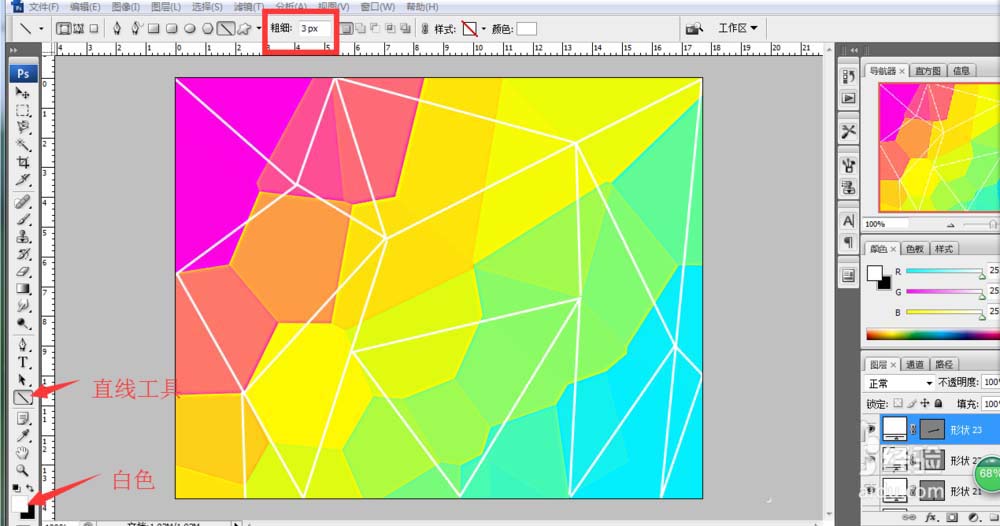Viewport: 1000px width, 526px height.
Task: Choose the Custom Shape tool icon
Action: click(x=243, y=29)
